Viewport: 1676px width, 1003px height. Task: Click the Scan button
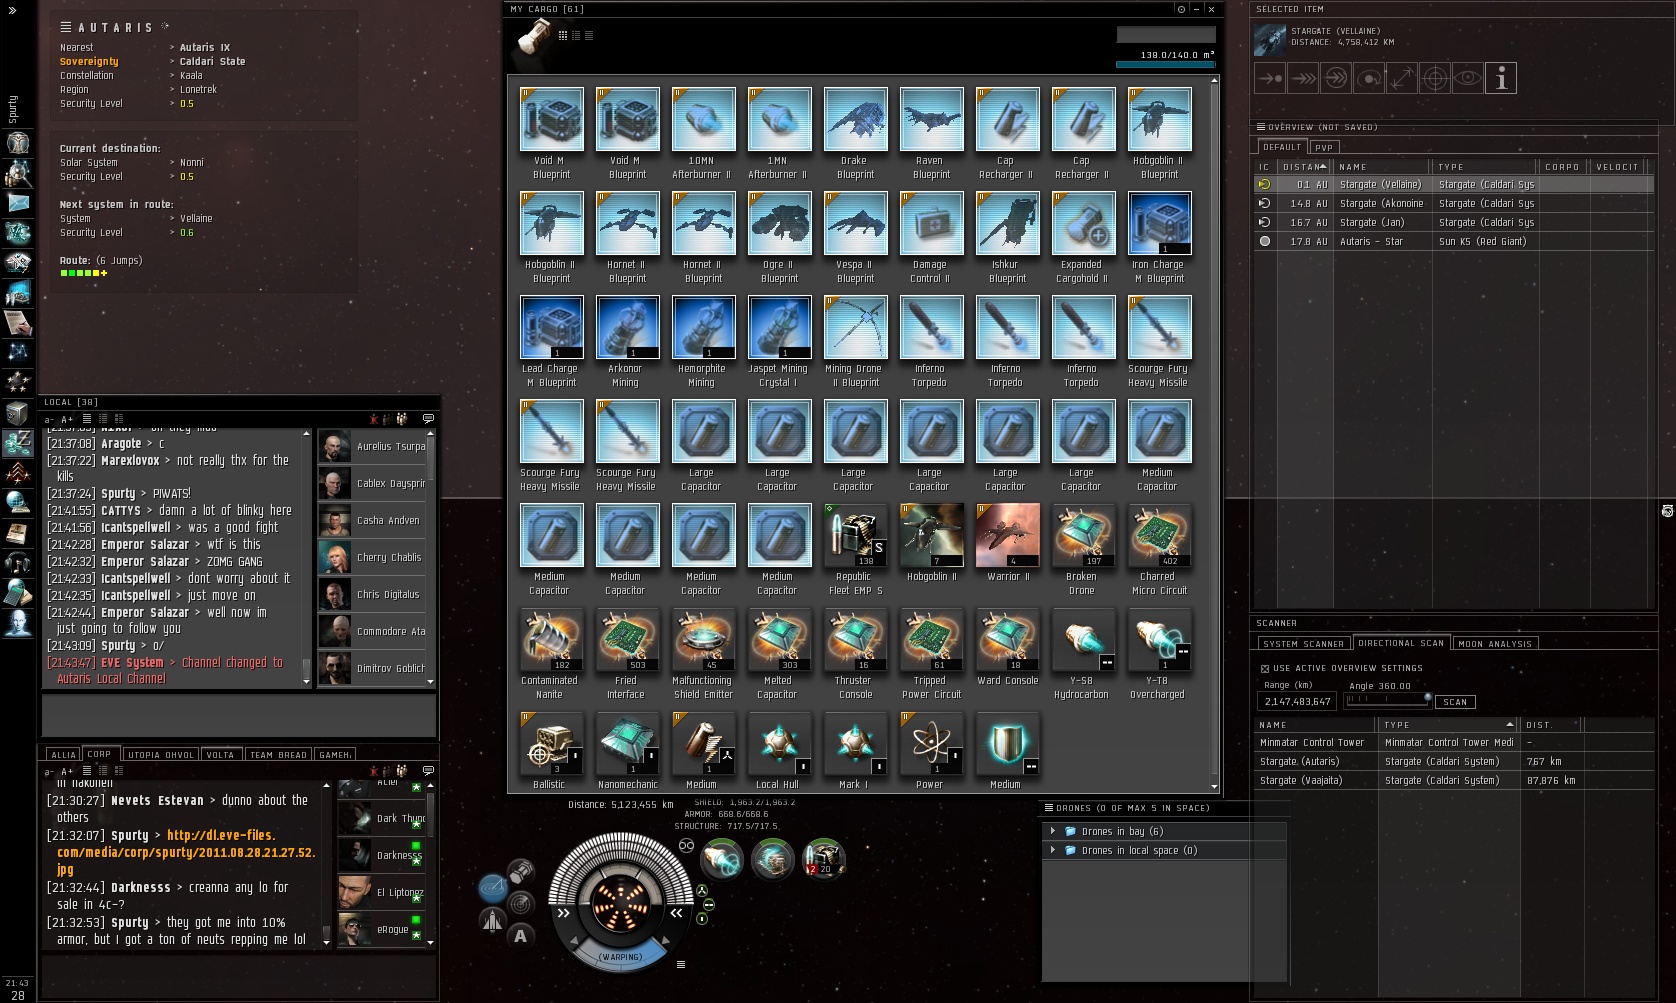pos(1455,702)
